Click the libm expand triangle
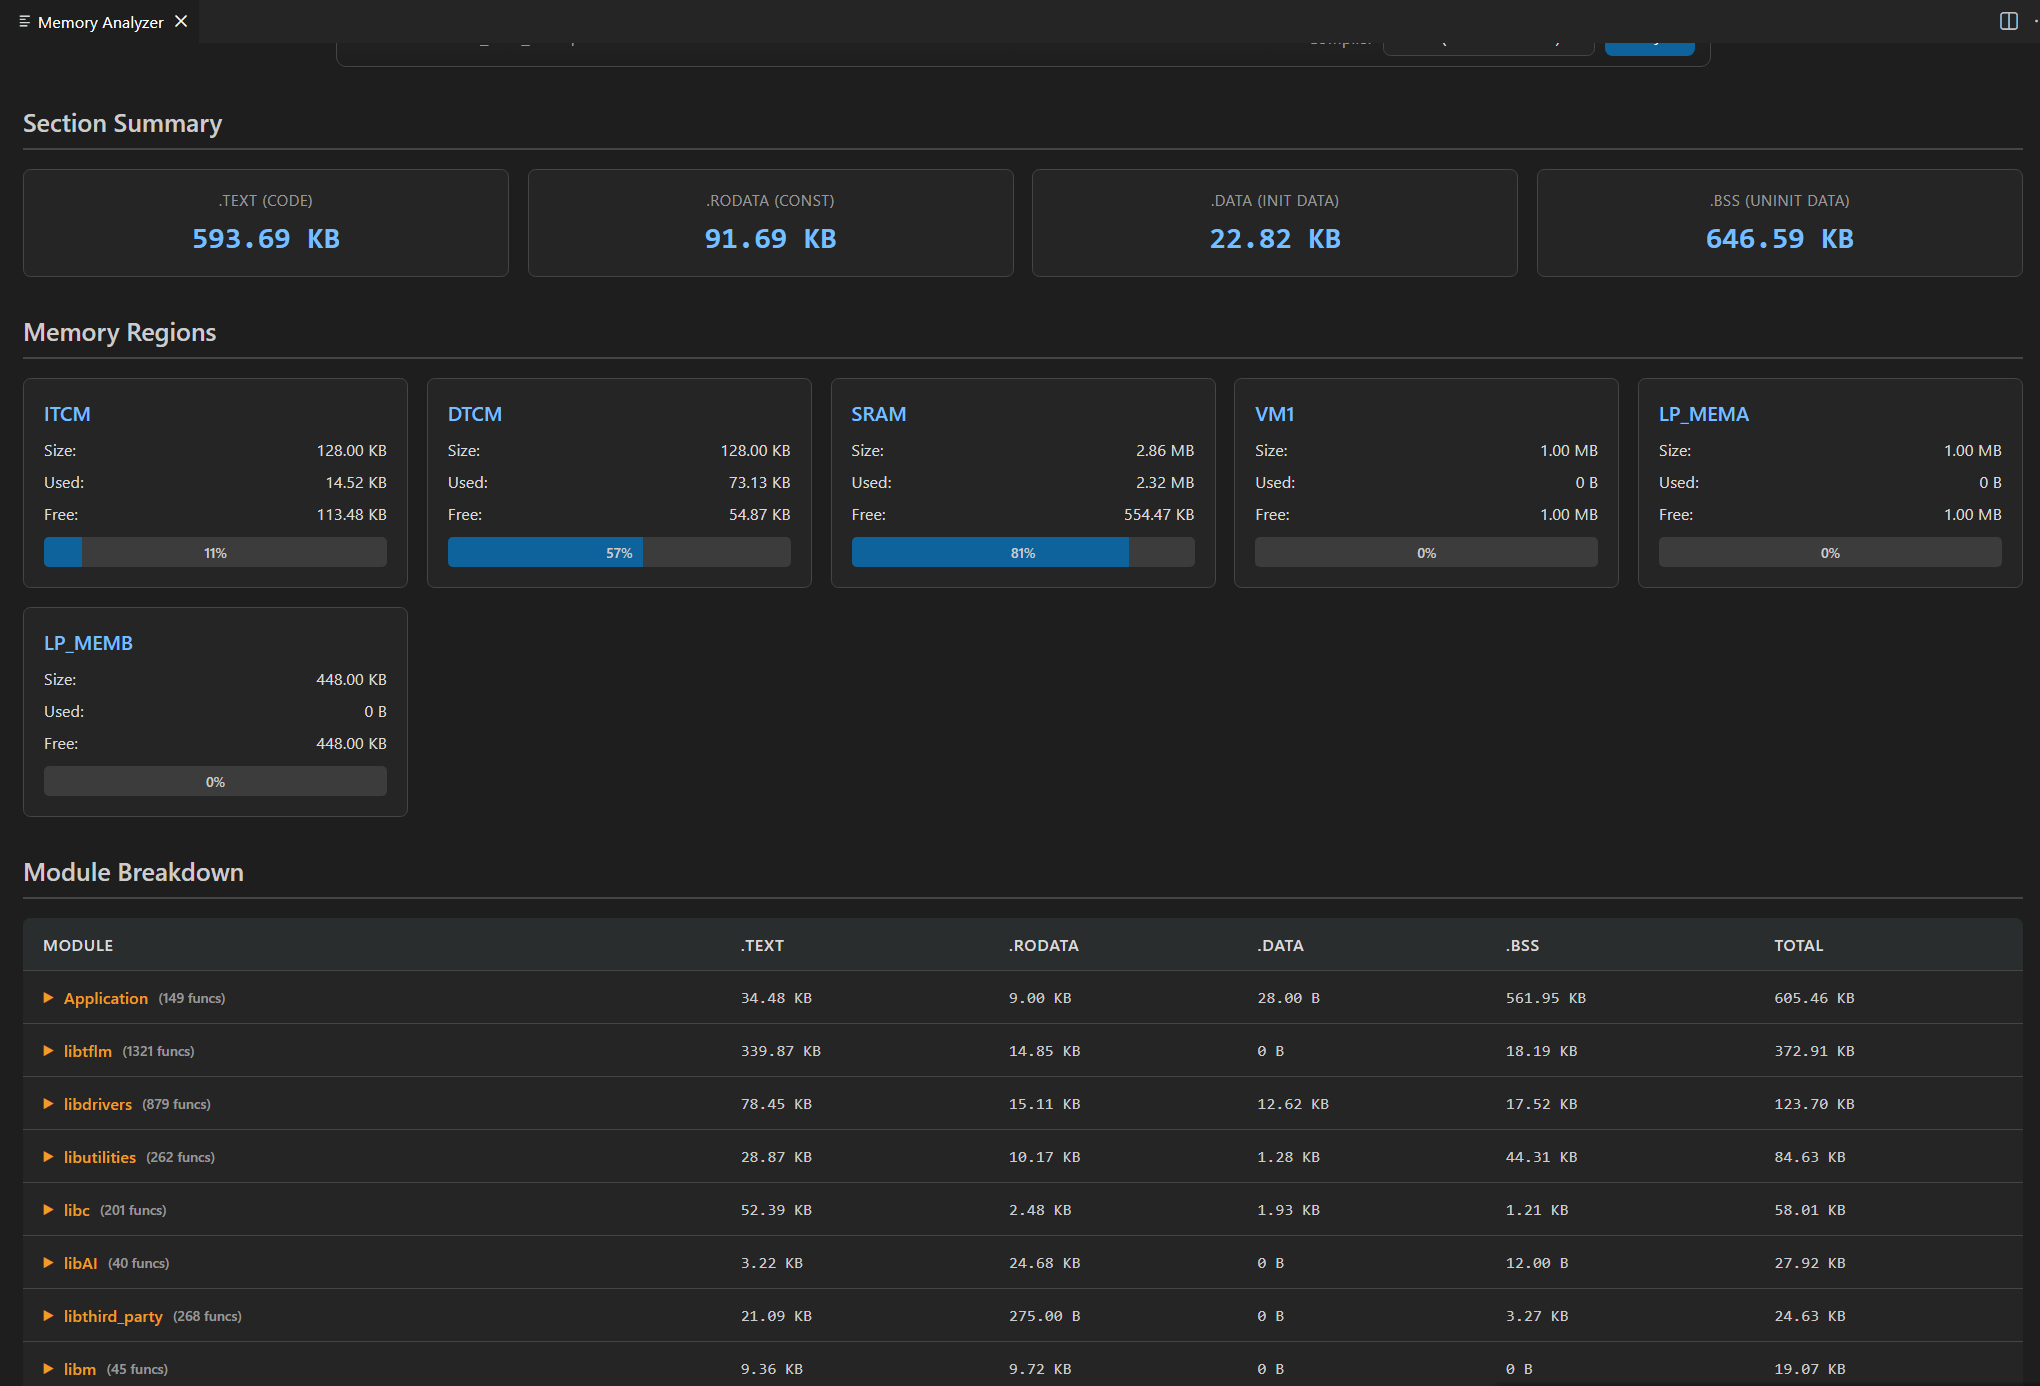The image size is (2040, 1386). [48, 1369]
